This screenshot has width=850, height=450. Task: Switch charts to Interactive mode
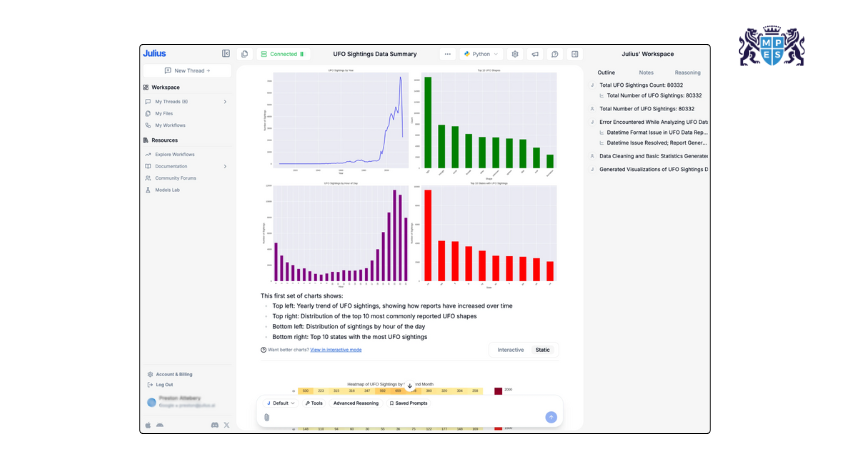[x=511, y=350]
